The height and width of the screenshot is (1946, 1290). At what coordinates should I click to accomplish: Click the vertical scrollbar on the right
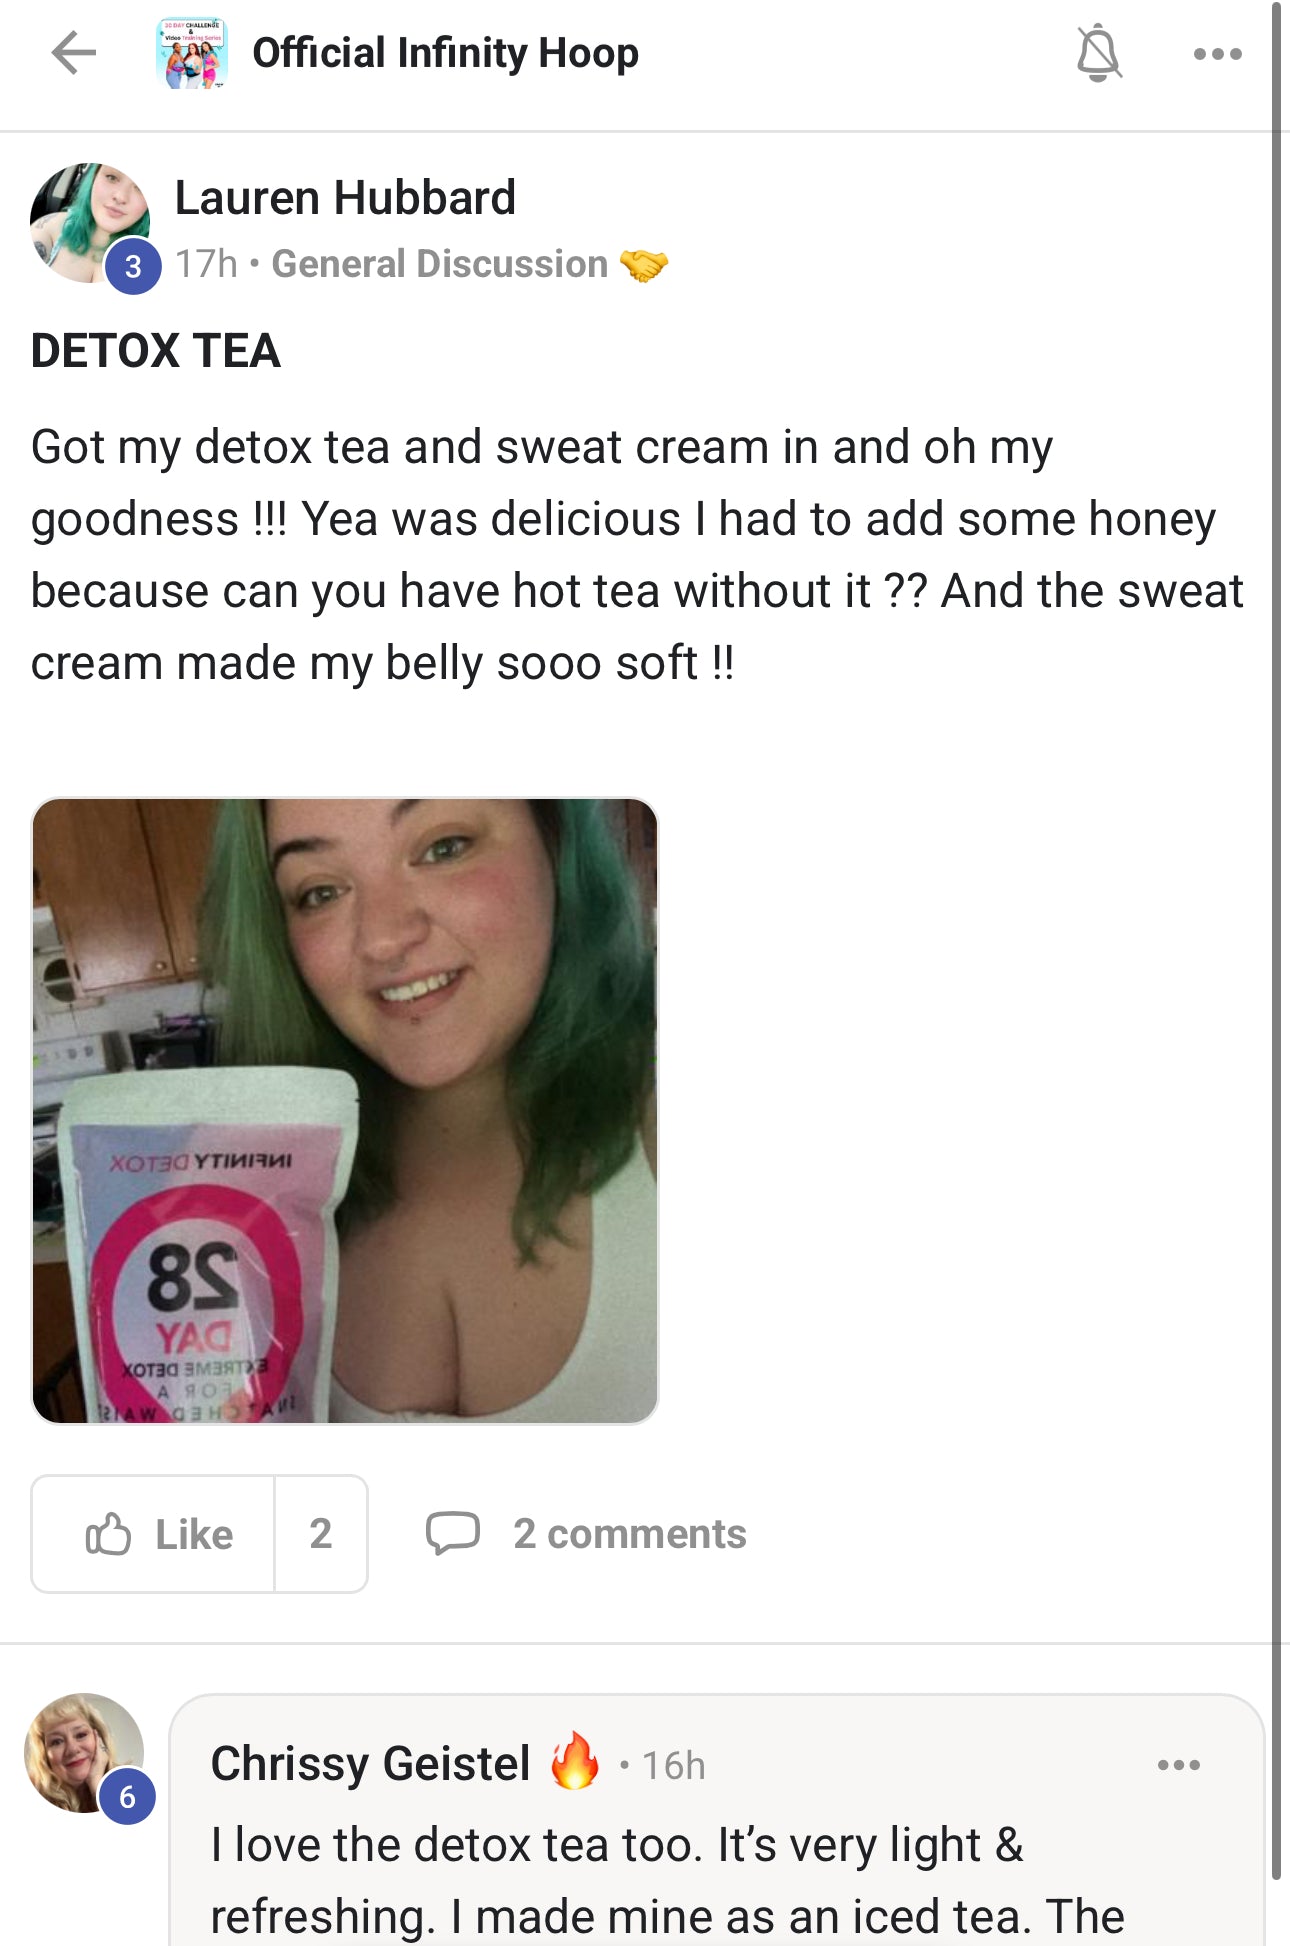[1277, 940]
